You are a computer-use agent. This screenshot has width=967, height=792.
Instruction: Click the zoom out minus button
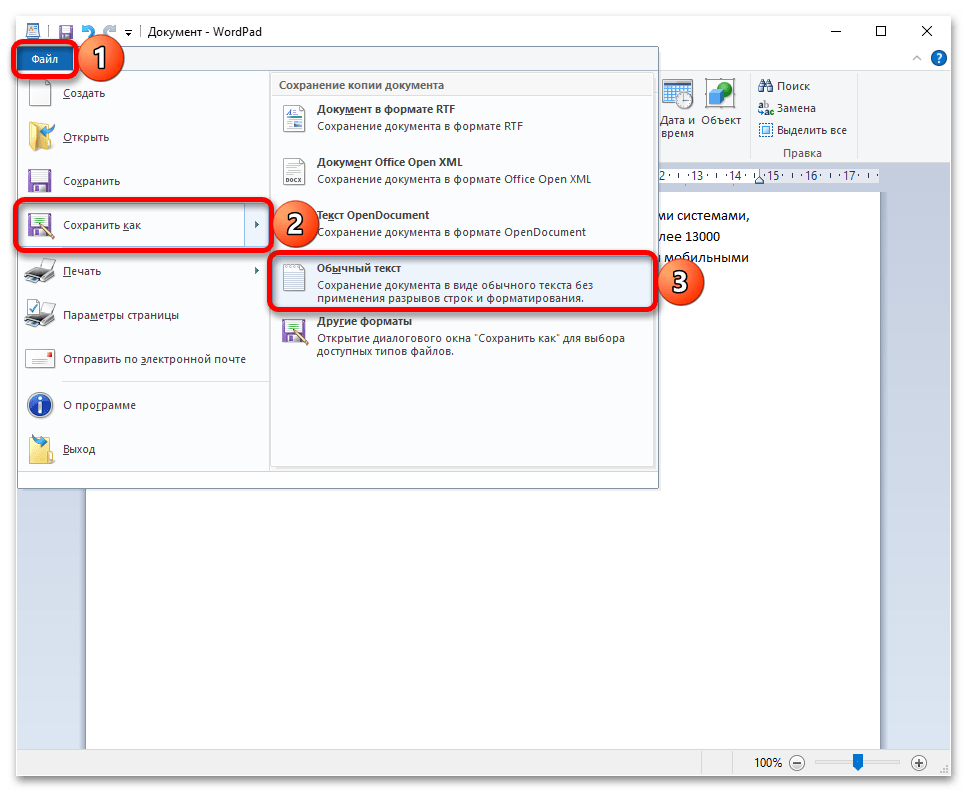797,763
